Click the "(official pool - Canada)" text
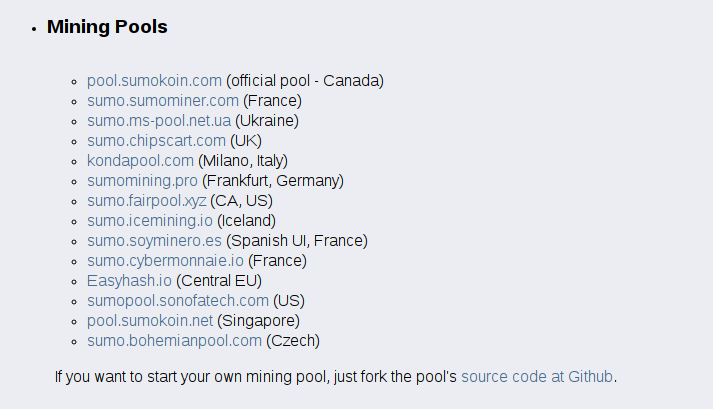 point(305,81)
